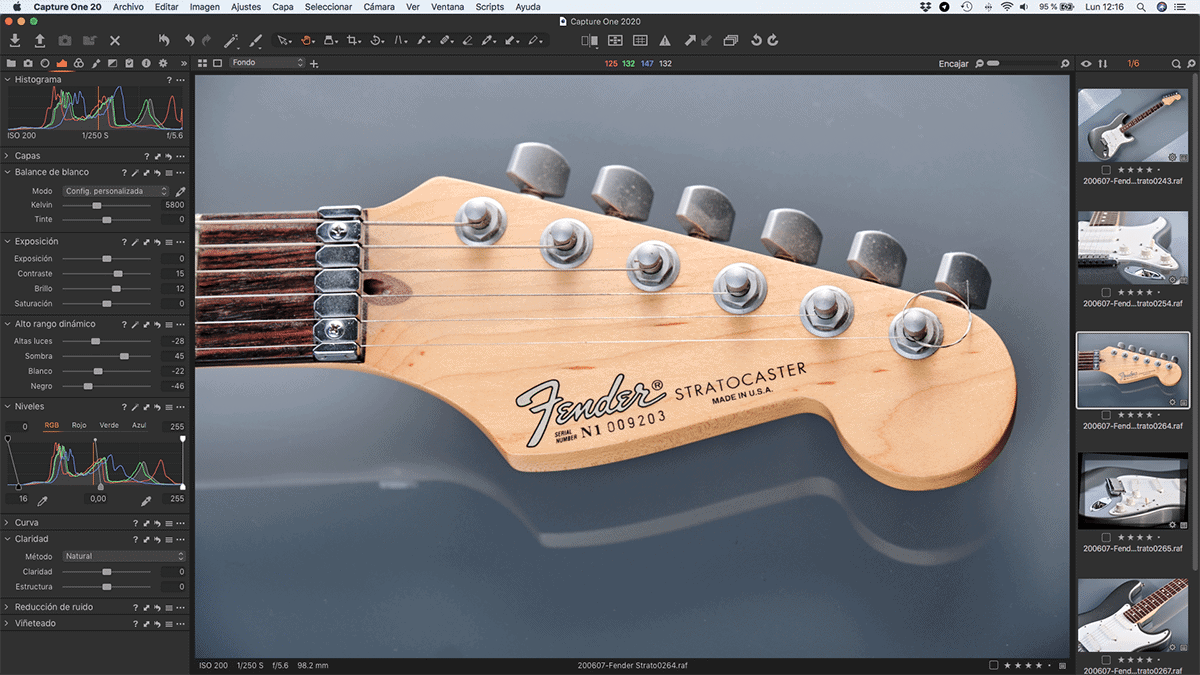Click the Export images toolbar icon
The height and width of the screenshot is (675, 1200).
40,41
